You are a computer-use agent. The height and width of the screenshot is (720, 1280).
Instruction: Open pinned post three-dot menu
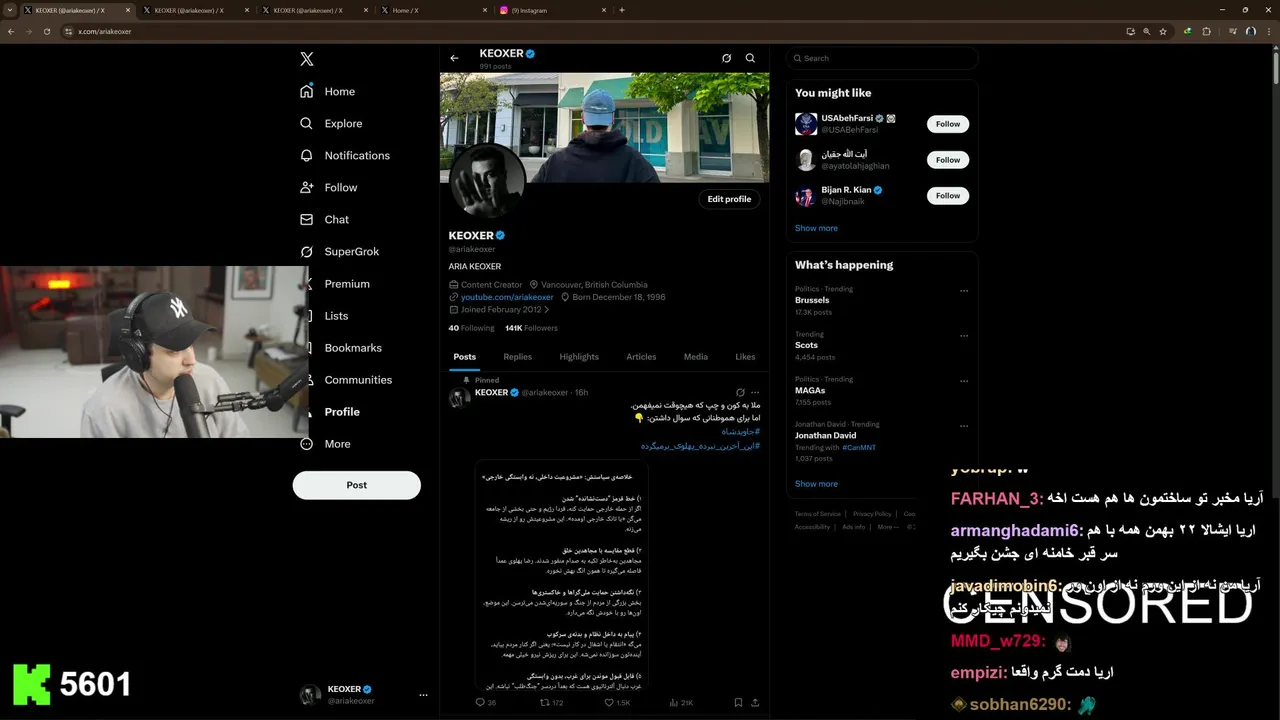click(x=755, y=393)
